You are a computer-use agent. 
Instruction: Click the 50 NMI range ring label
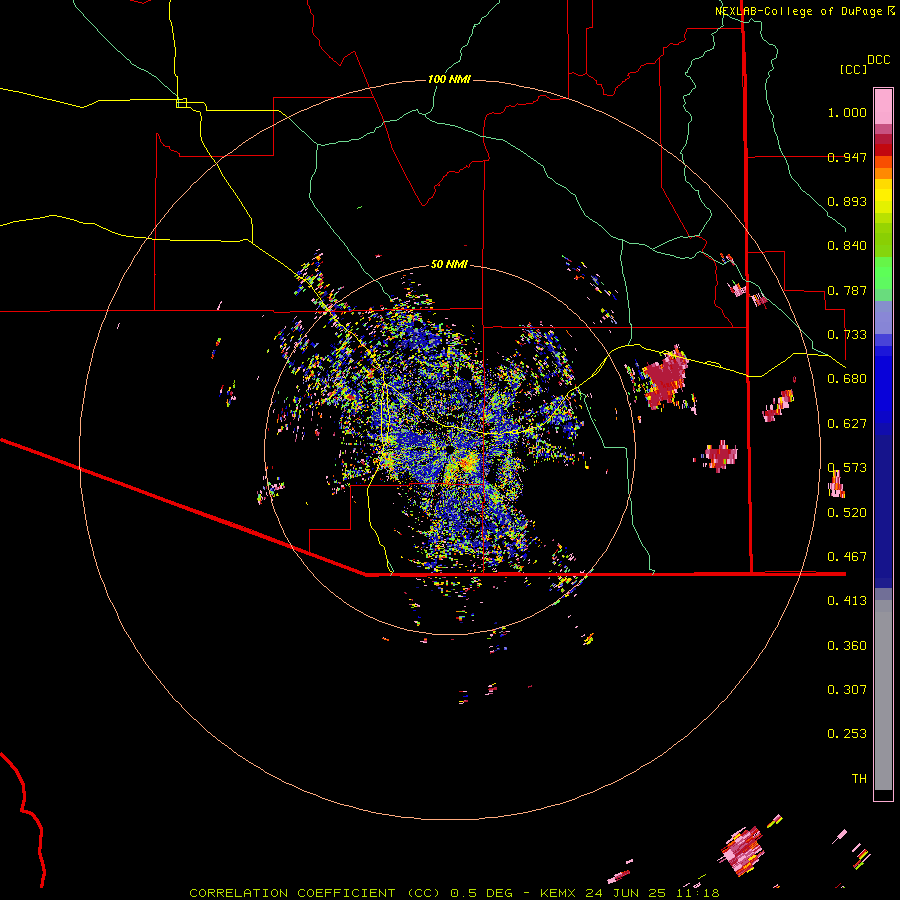[449, 265]
